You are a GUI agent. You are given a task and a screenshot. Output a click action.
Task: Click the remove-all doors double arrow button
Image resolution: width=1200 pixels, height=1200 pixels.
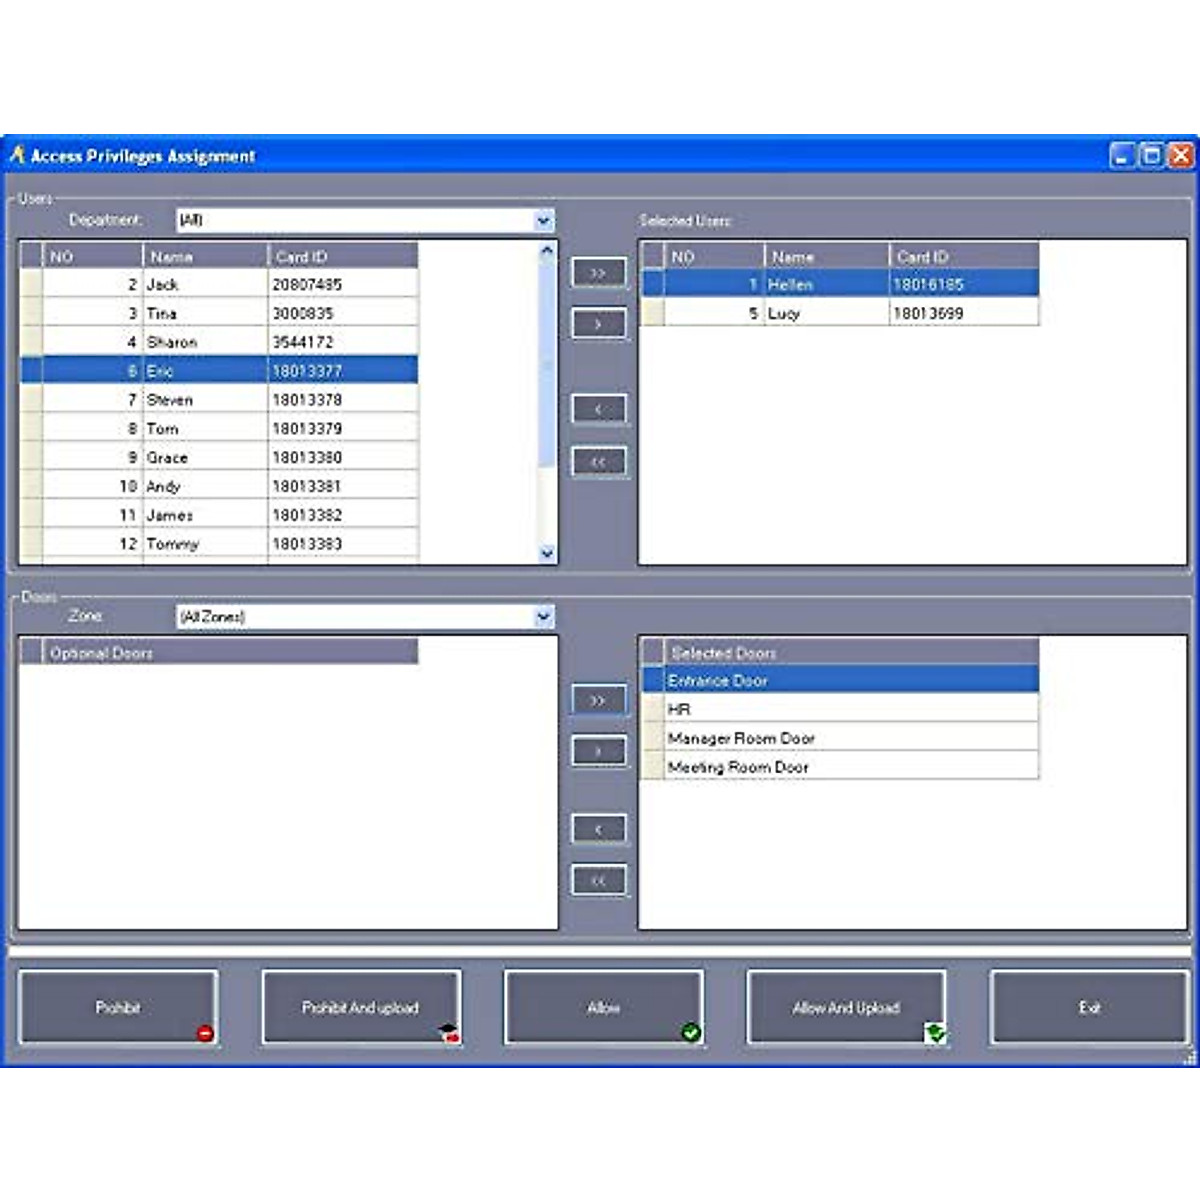coord(598,880)
